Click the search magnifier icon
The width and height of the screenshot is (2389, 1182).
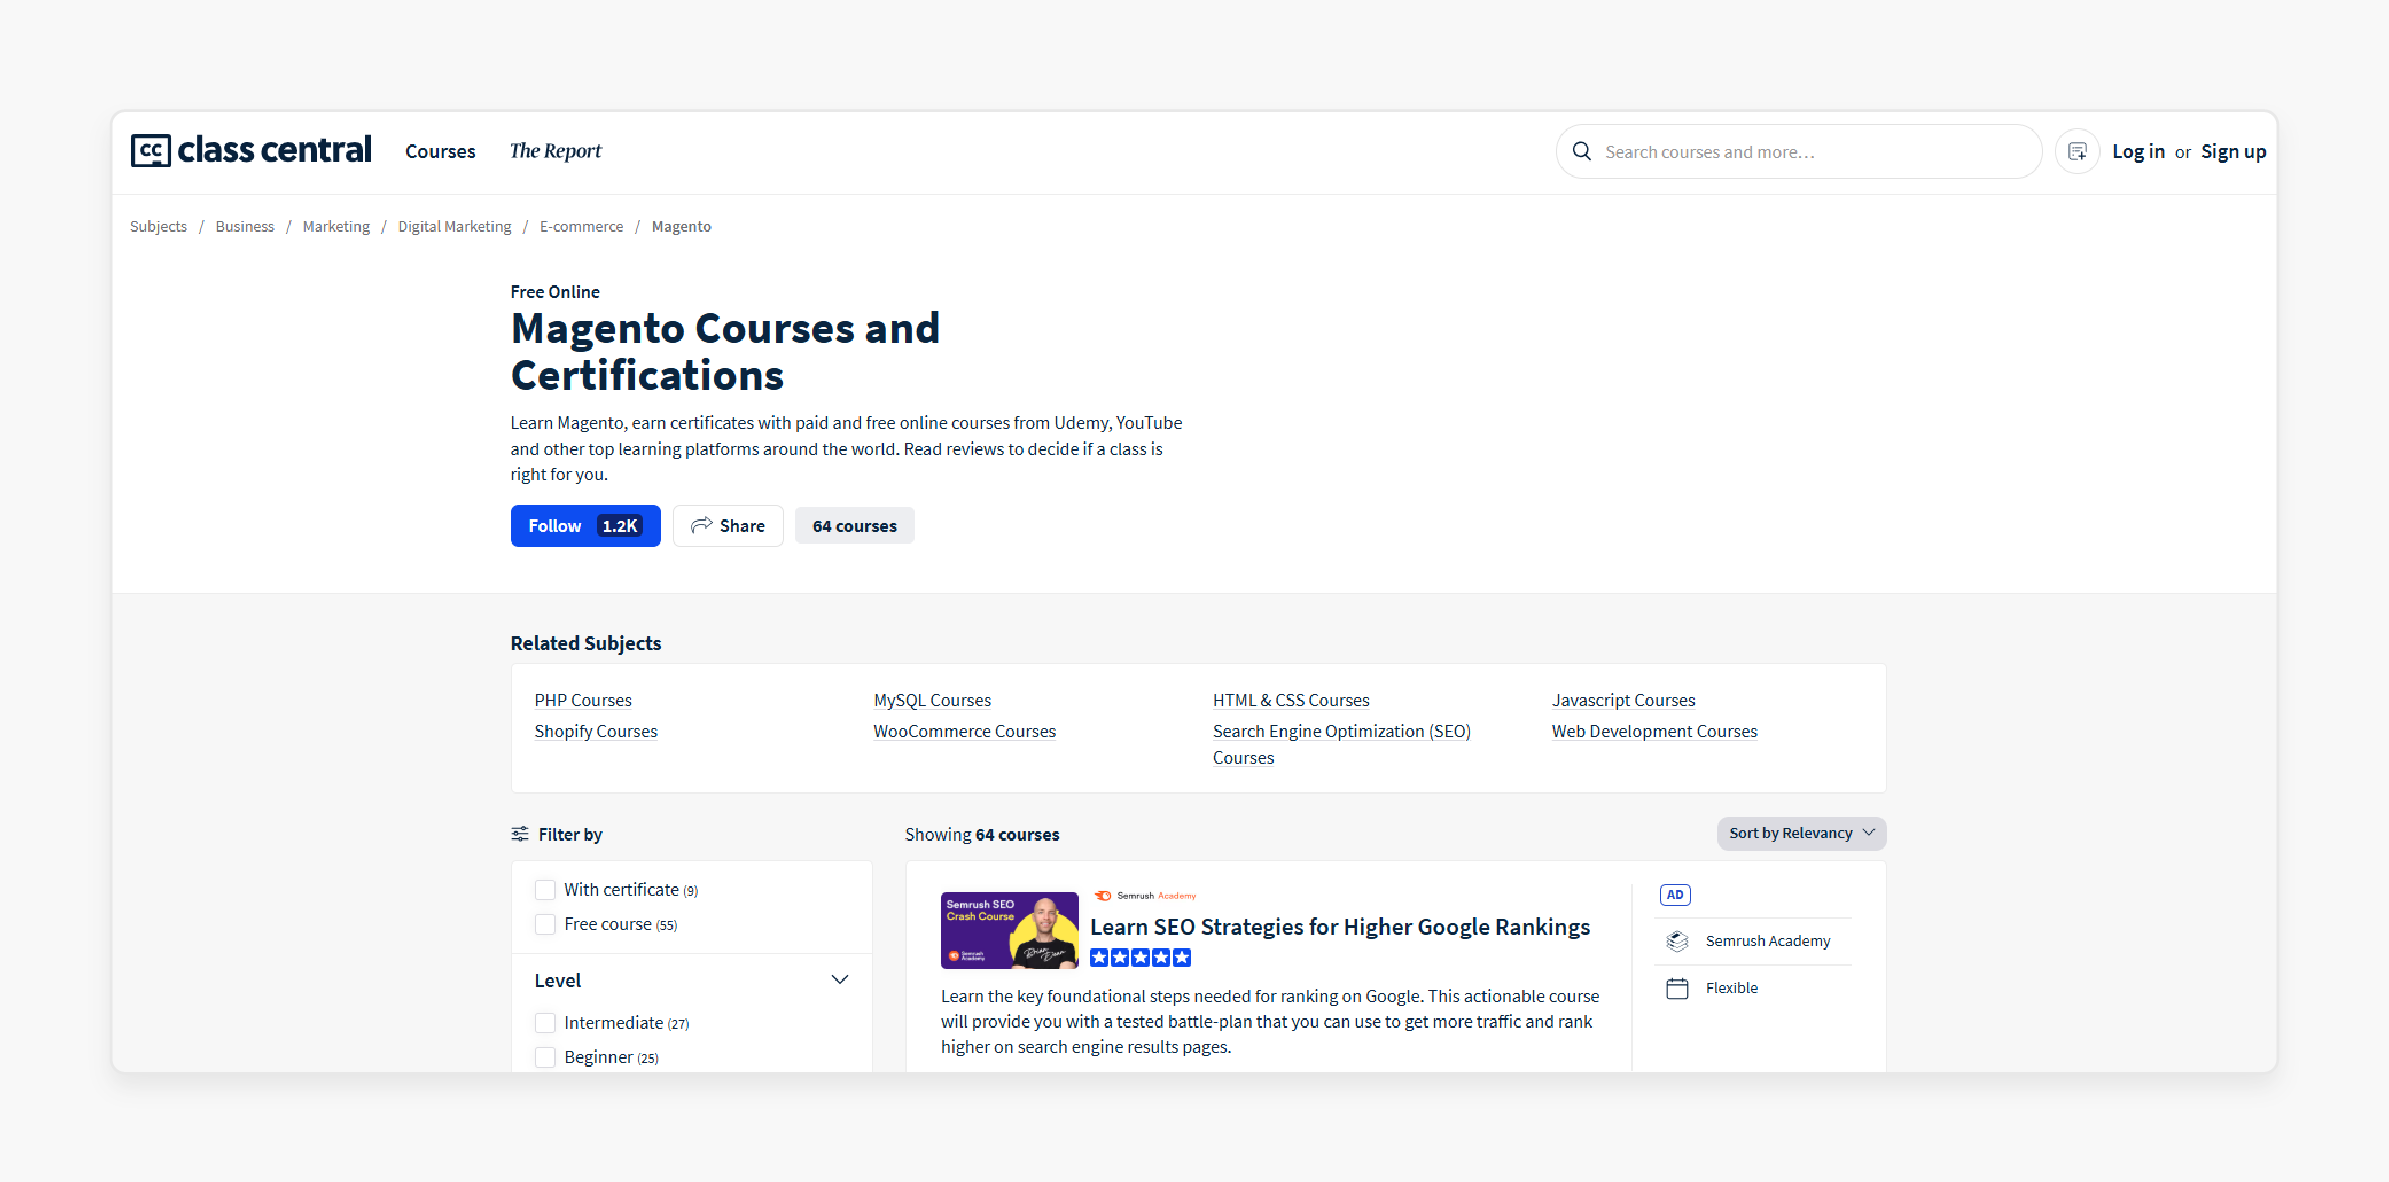click(1581, 151)
